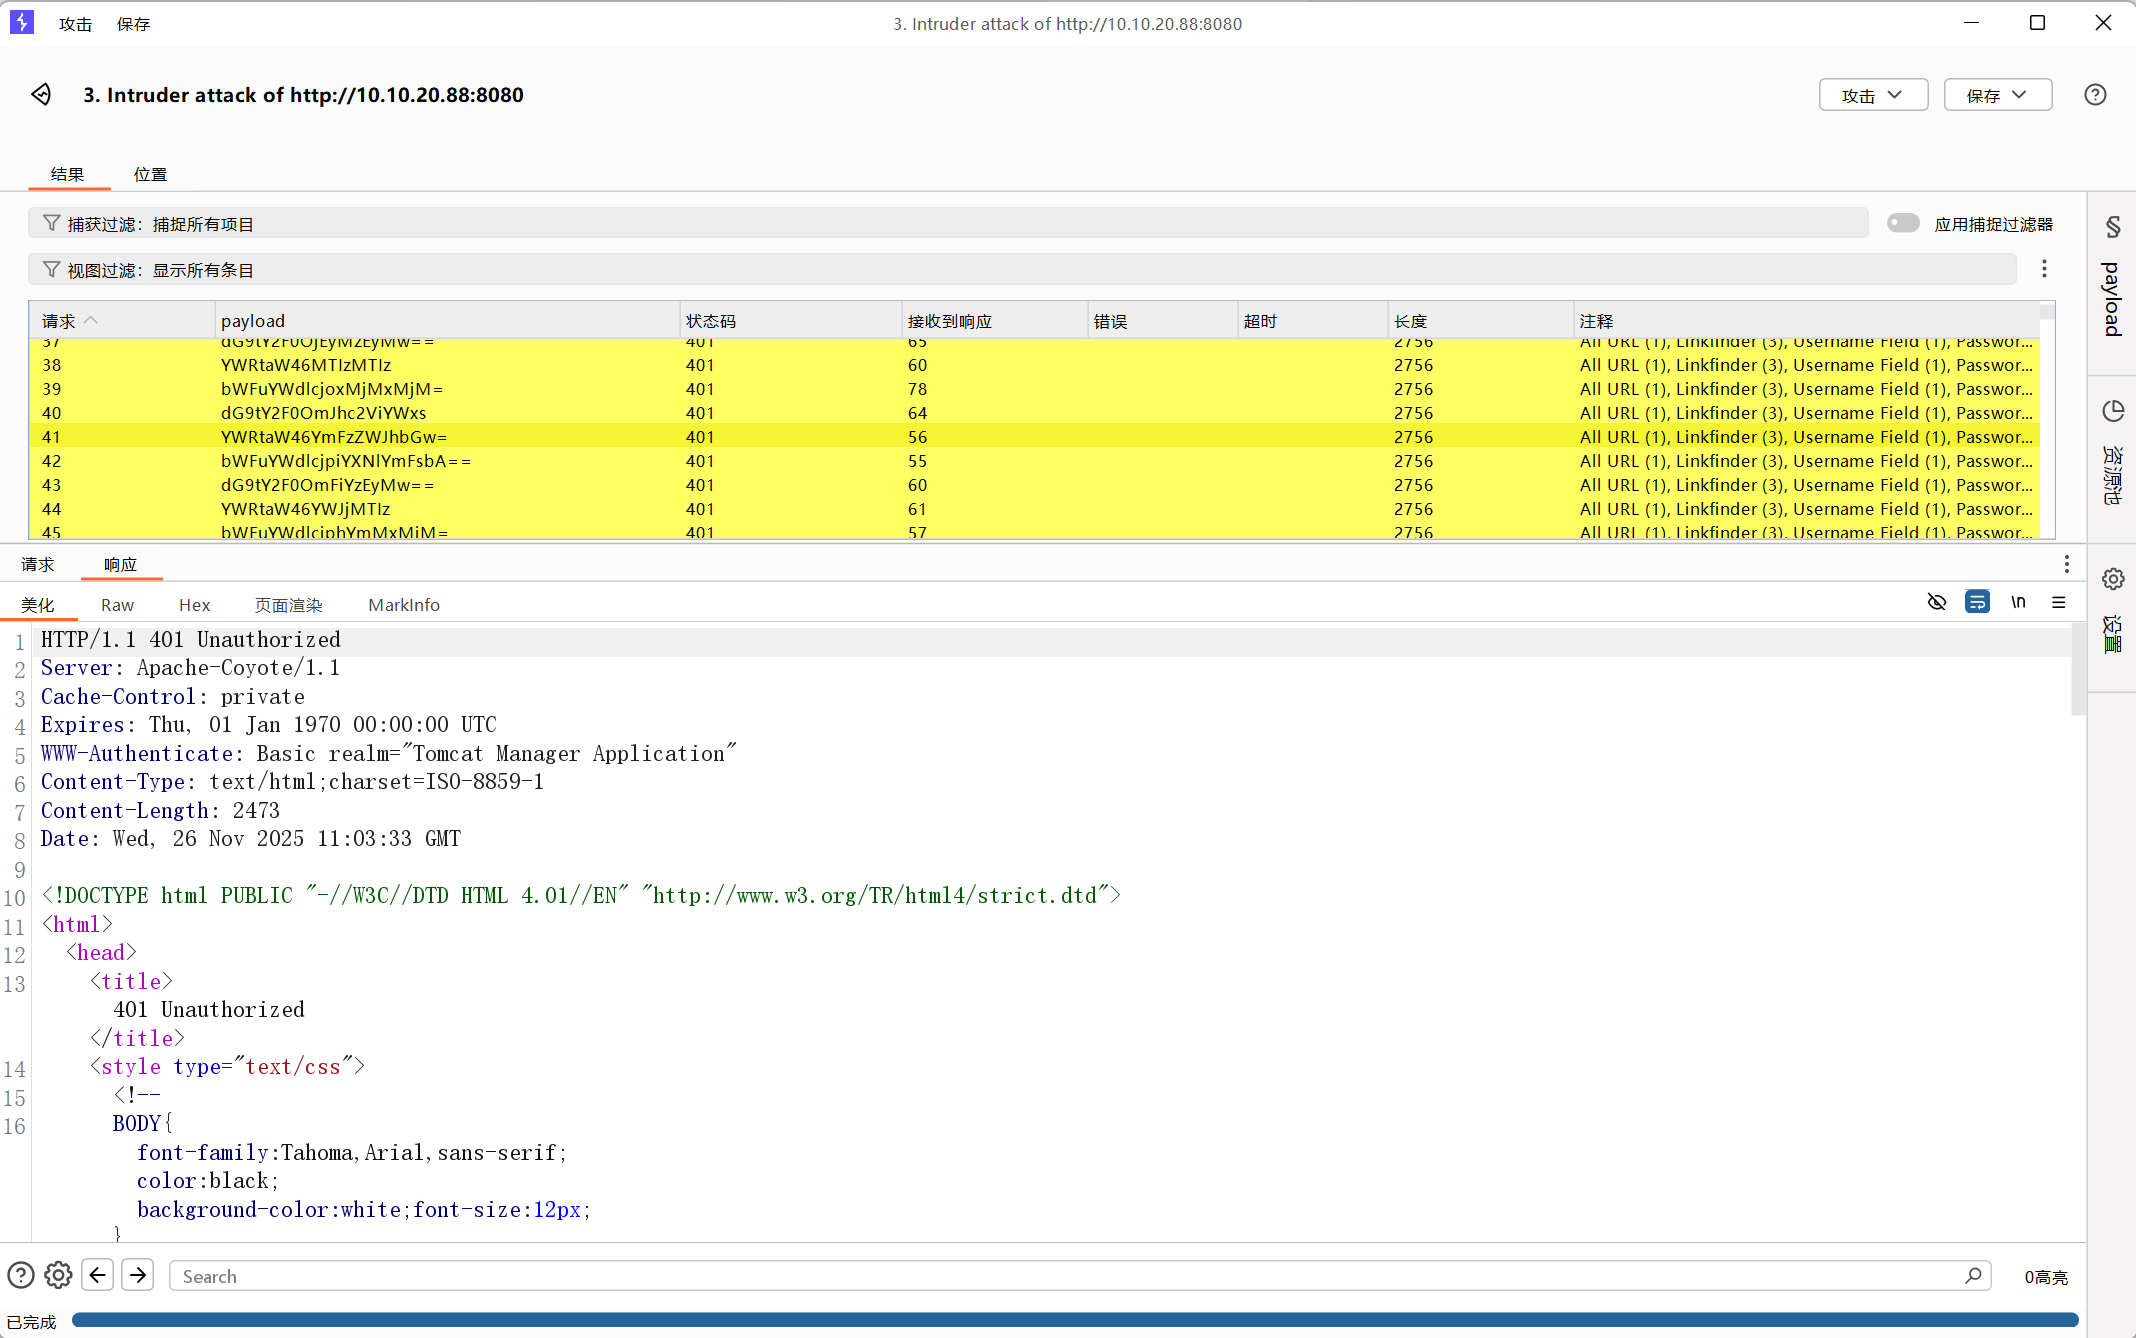Switch to the Raw response view tab
Viewport: 2136px width, 1338px height.
pyautogui.click(x=117, y=605)
